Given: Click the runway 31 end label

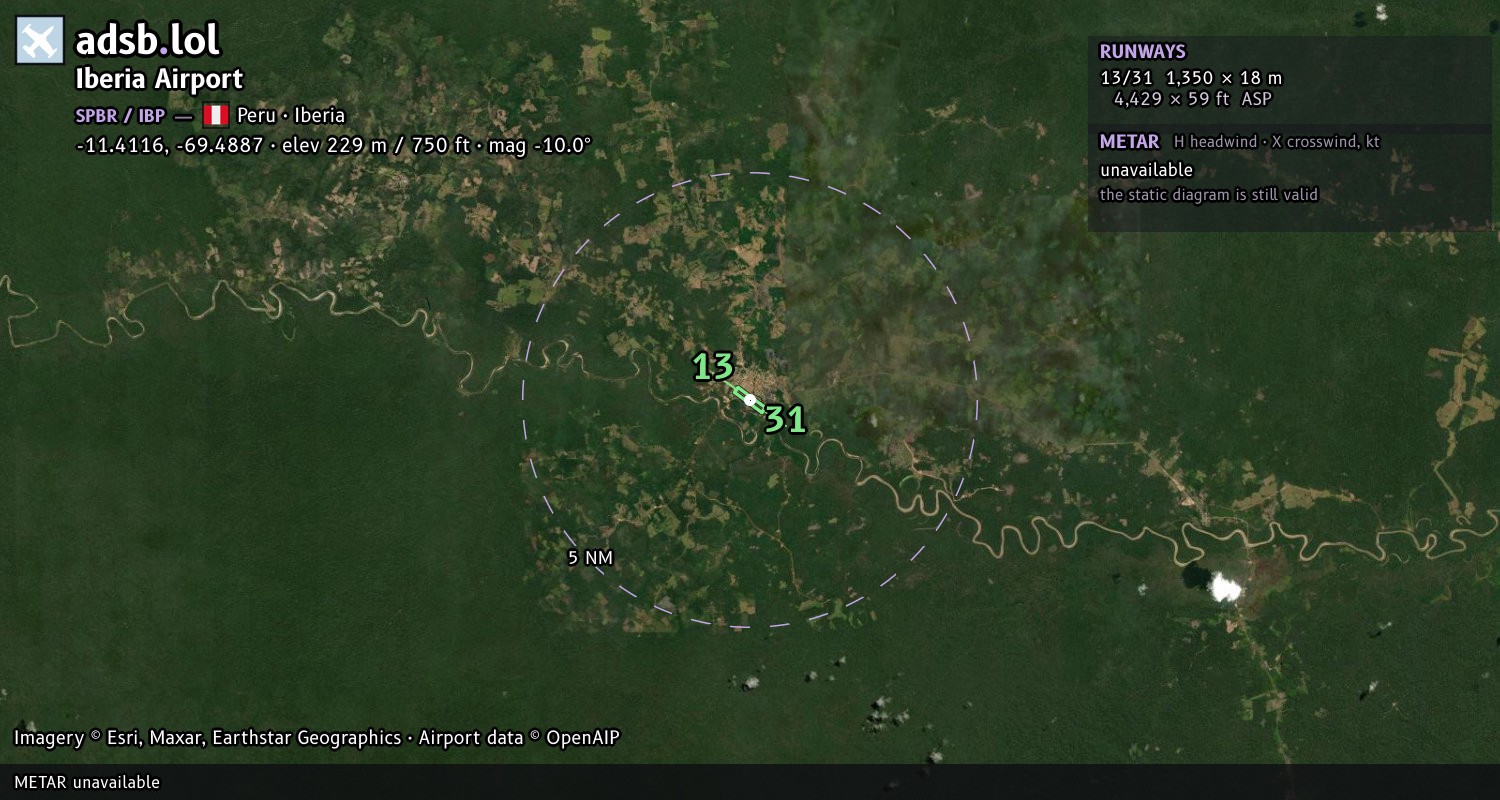Looking at the screenshot, I should (785, 419).
